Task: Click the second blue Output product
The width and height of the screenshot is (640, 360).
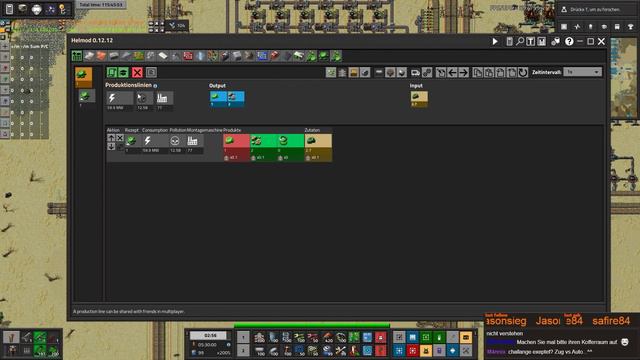Action: [x=236, y=99]
